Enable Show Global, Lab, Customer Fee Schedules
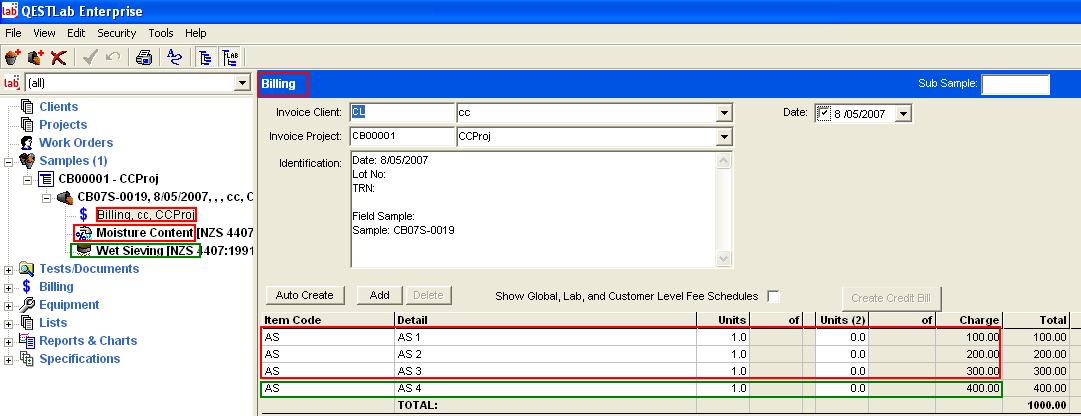 773,296
